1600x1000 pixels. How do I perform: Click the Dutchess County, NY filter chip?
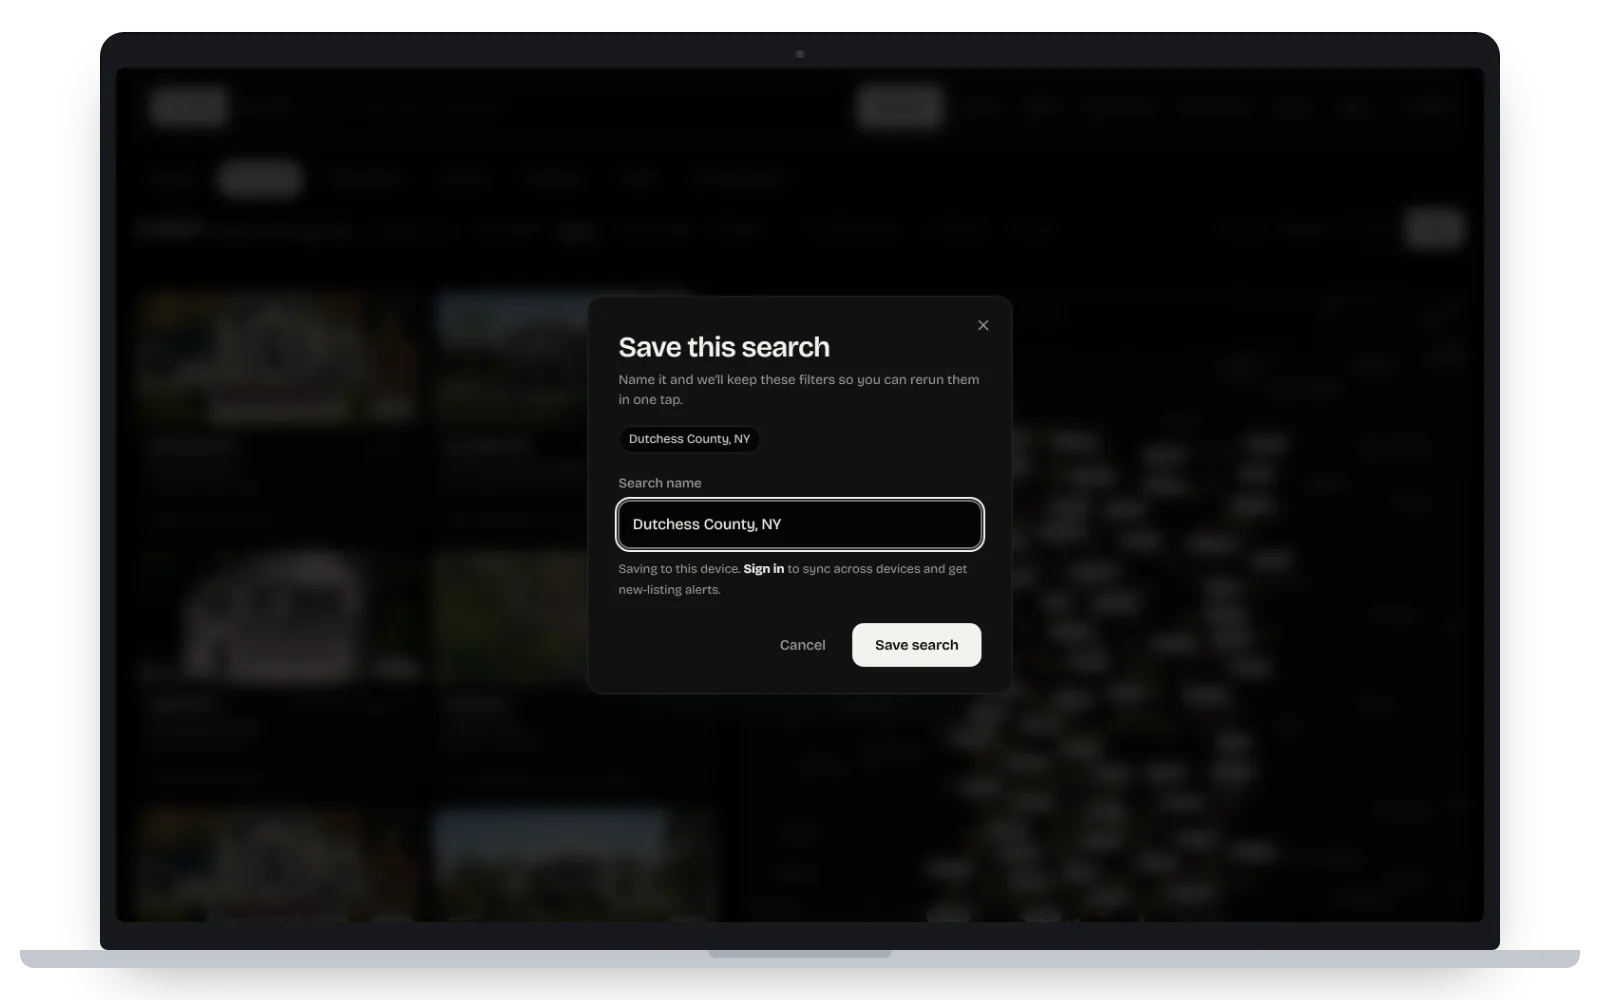[x=689, y=439]
